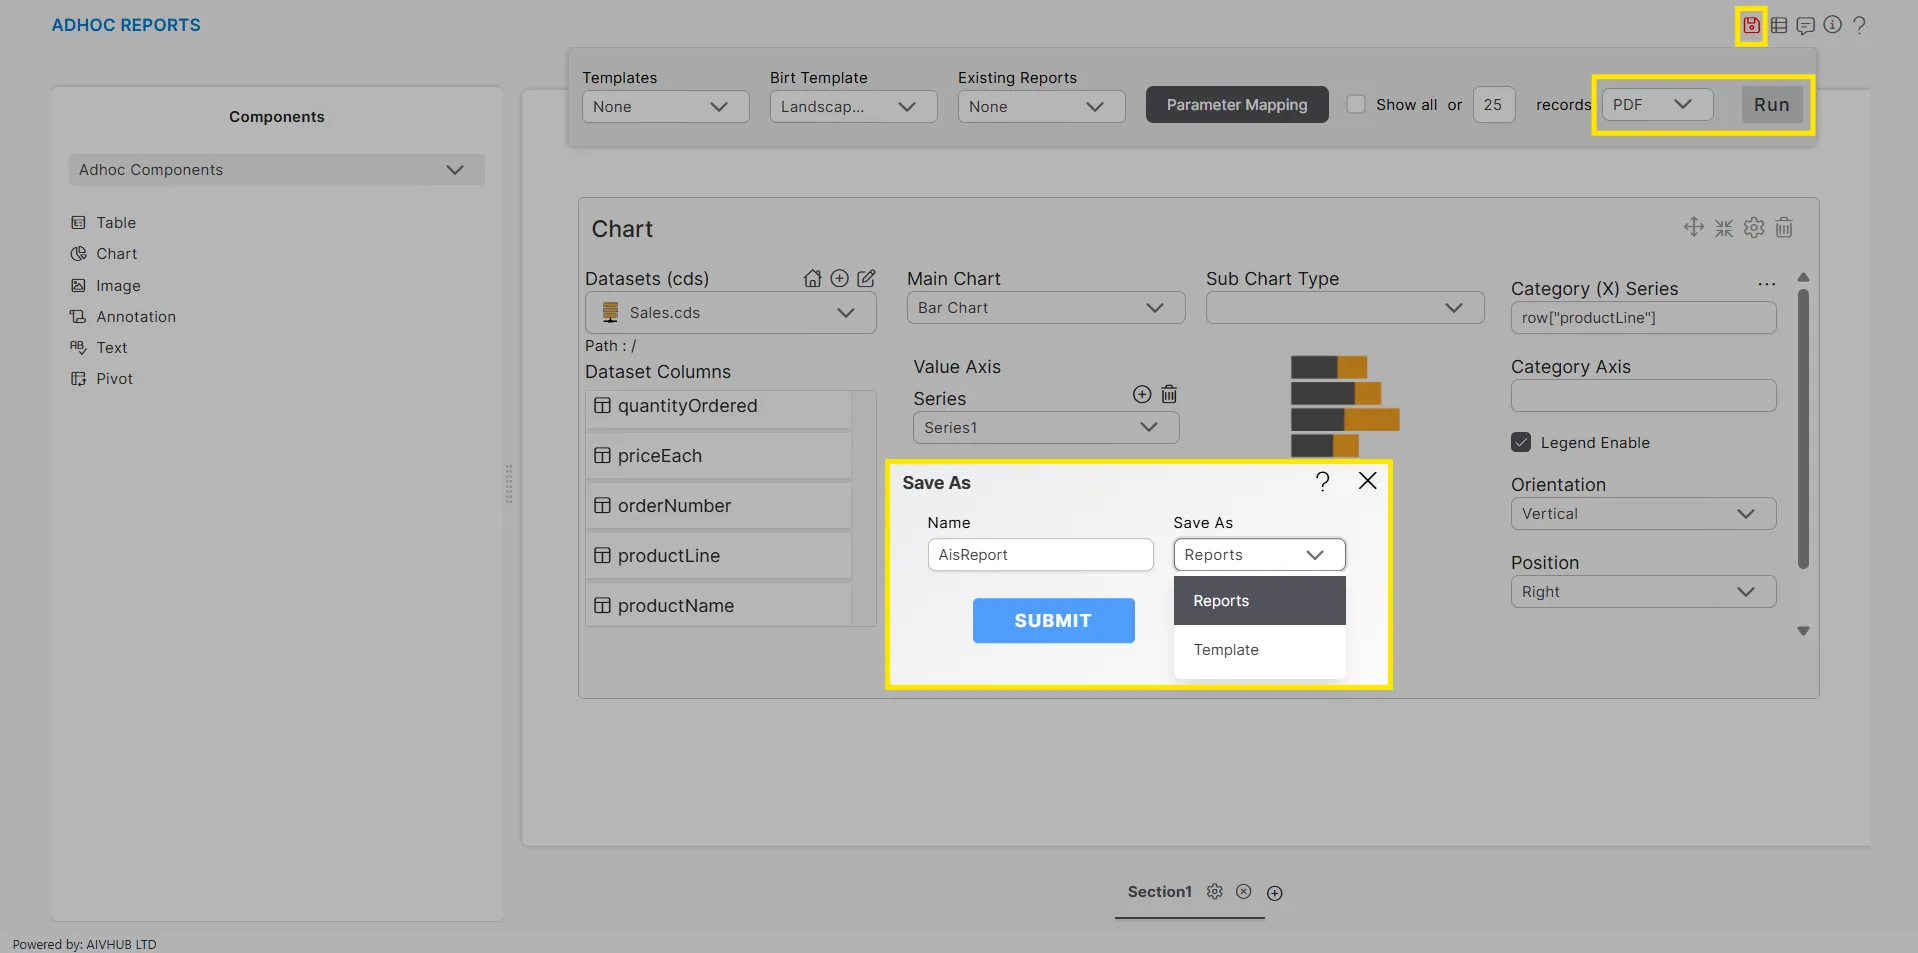The width and height of the screenshot is (1918, 953).
Task: Open Chart component settings gear
Action: [x=1754, y=228]
